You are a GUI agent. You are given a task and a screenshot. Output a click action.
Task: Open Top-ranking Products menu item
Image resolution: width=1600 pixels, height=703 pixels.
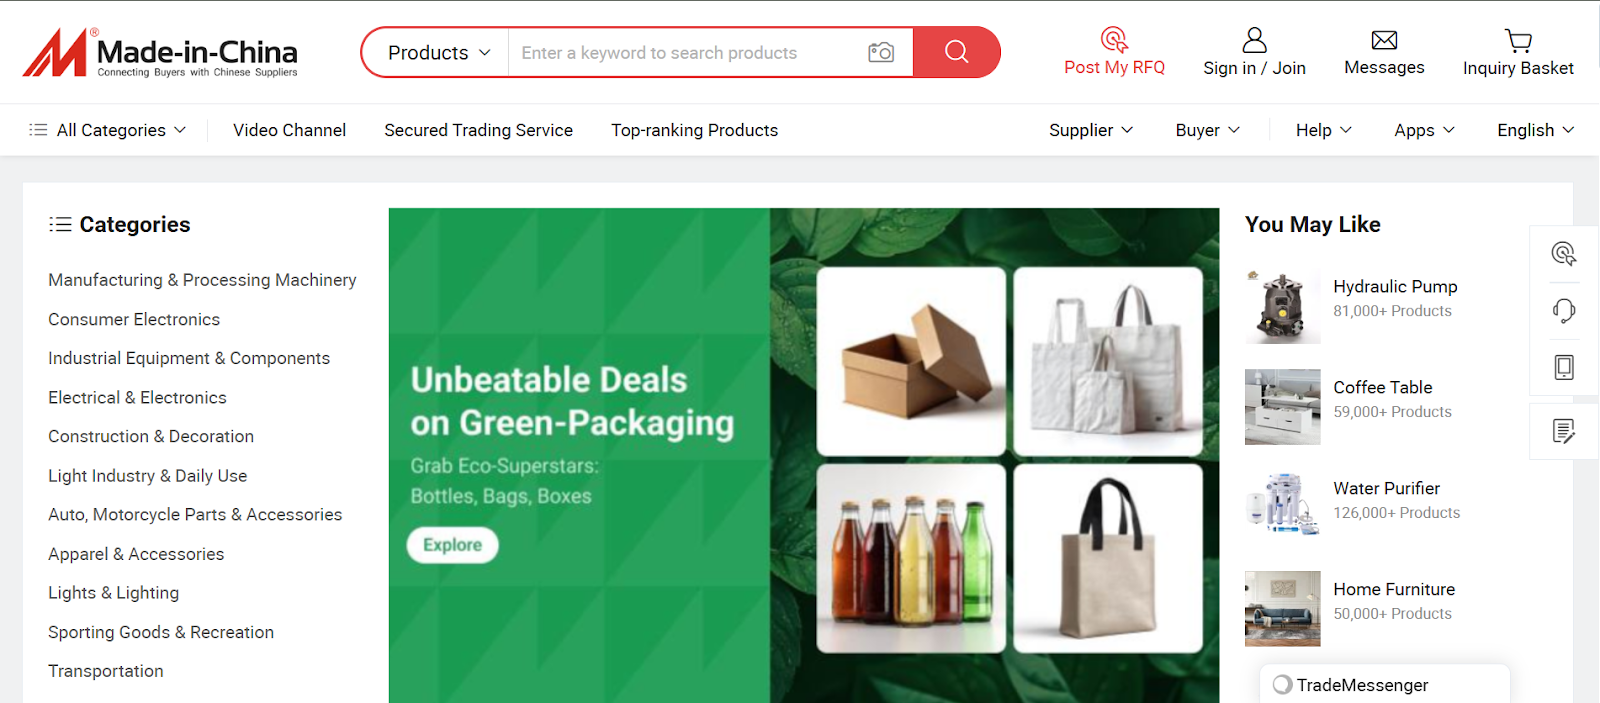point(694,130)
